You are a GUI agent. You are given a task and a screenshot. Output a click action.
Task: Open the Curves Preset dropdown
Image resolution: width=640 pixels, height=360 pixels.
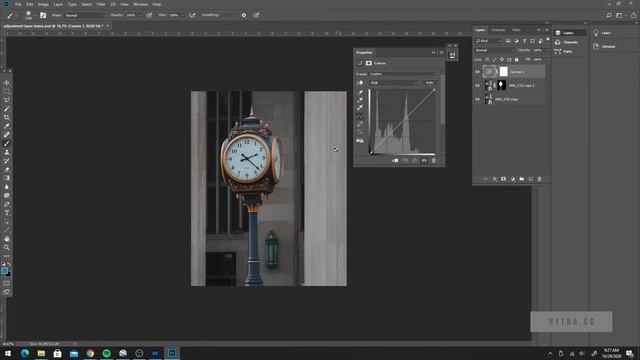[402, 74]
